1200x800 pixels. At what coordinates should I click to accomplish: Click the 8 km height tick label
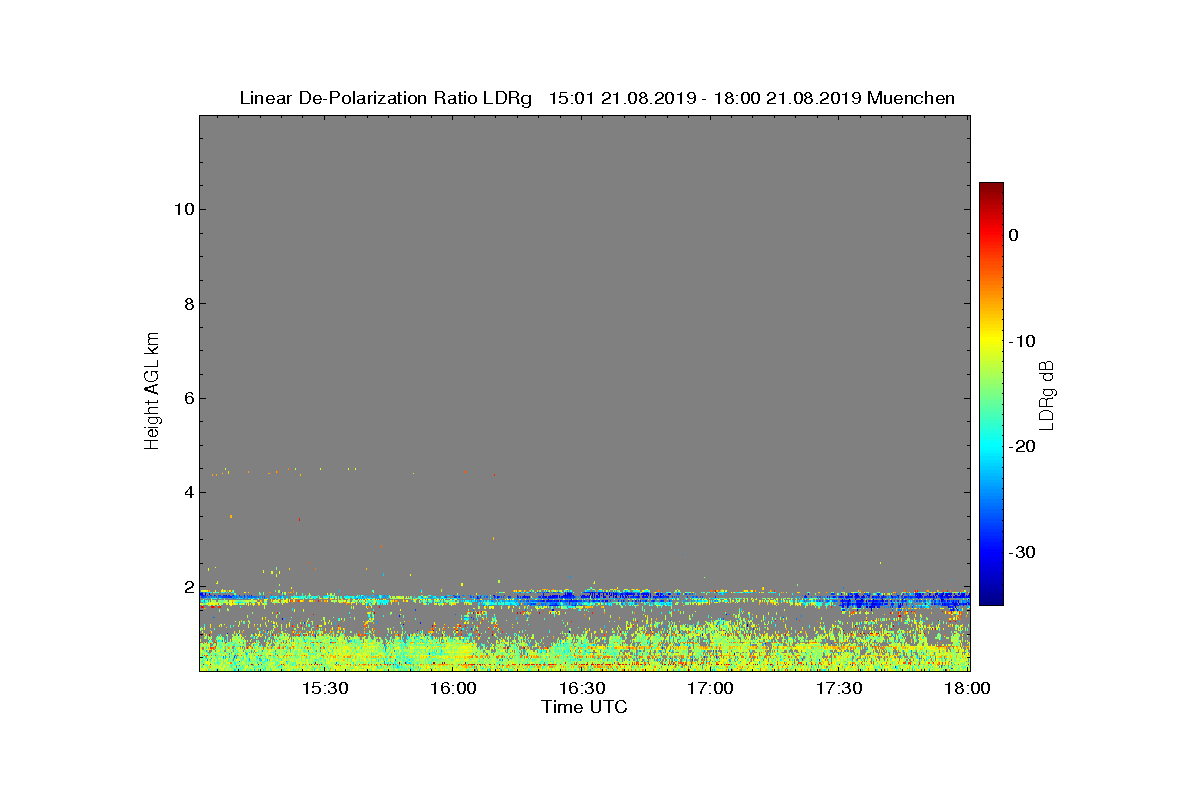coord(187,304)
